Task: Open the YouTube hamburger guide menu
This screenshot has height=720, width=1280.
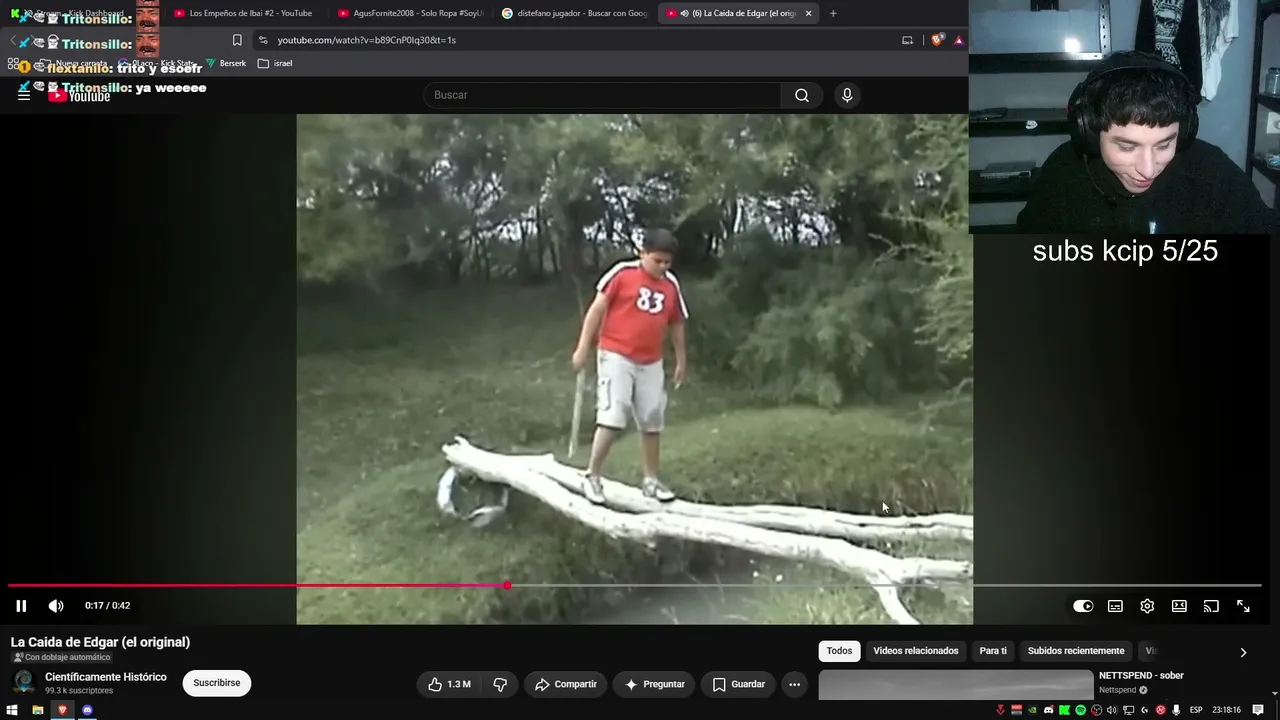Action: 24,95
